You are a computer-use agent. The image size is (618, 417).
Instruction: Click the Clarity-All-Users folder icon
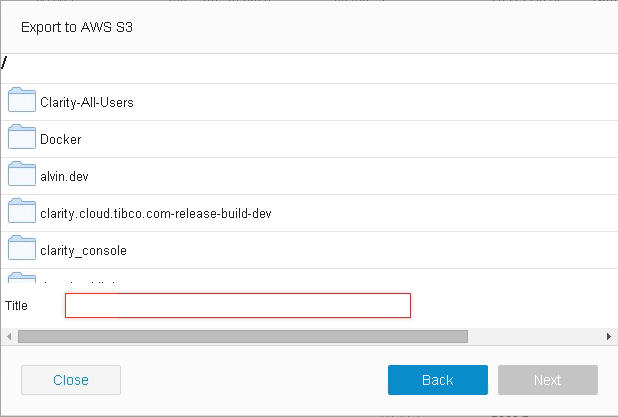[x=22, y=101]
